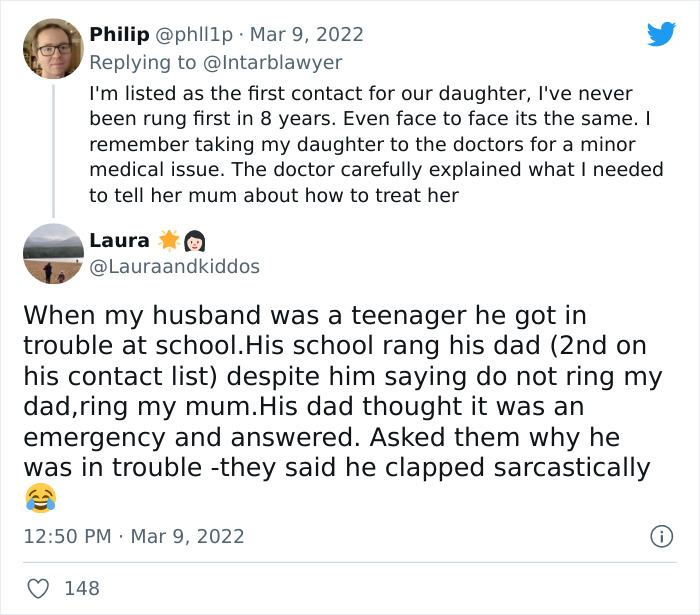Click the Mar 9, 2022 date after 12:50 PM

[x=190, y=536]
